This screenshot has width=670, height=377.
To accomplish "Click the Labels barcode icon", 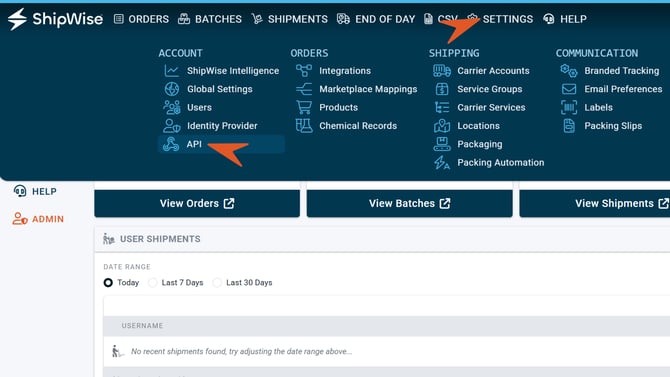I will pyautogui.click(x=569, y=107).
